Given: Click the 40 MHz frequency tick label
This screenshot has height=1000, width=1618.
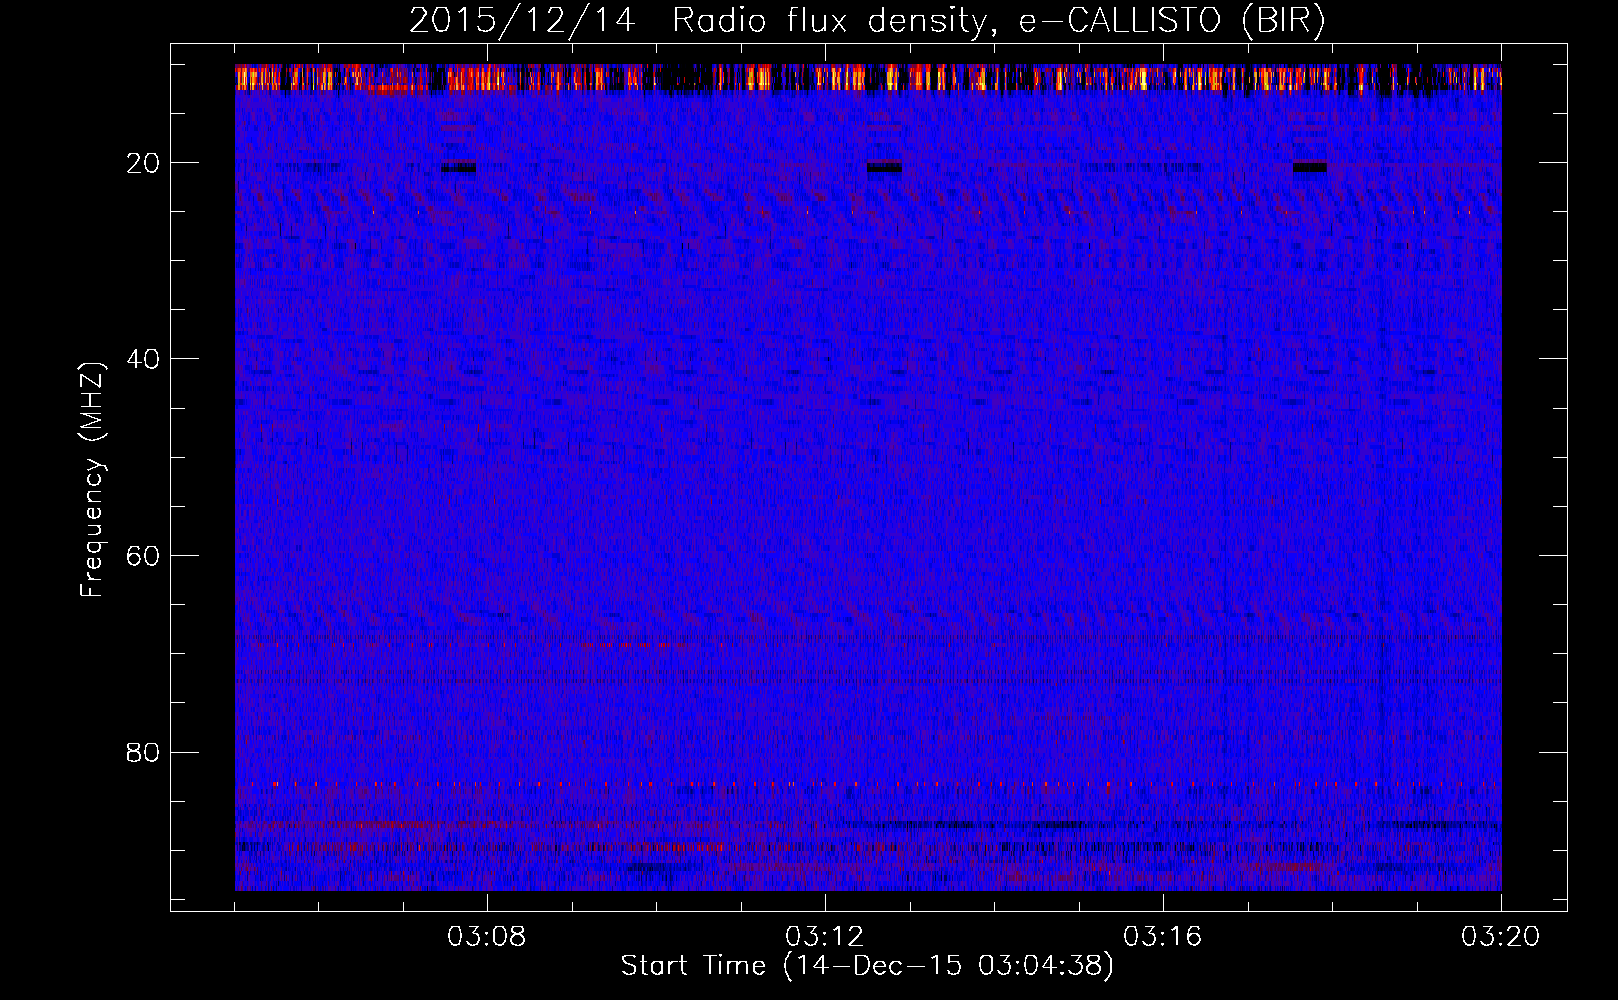Looking at the screenshot, I should (x=144, y=359).
